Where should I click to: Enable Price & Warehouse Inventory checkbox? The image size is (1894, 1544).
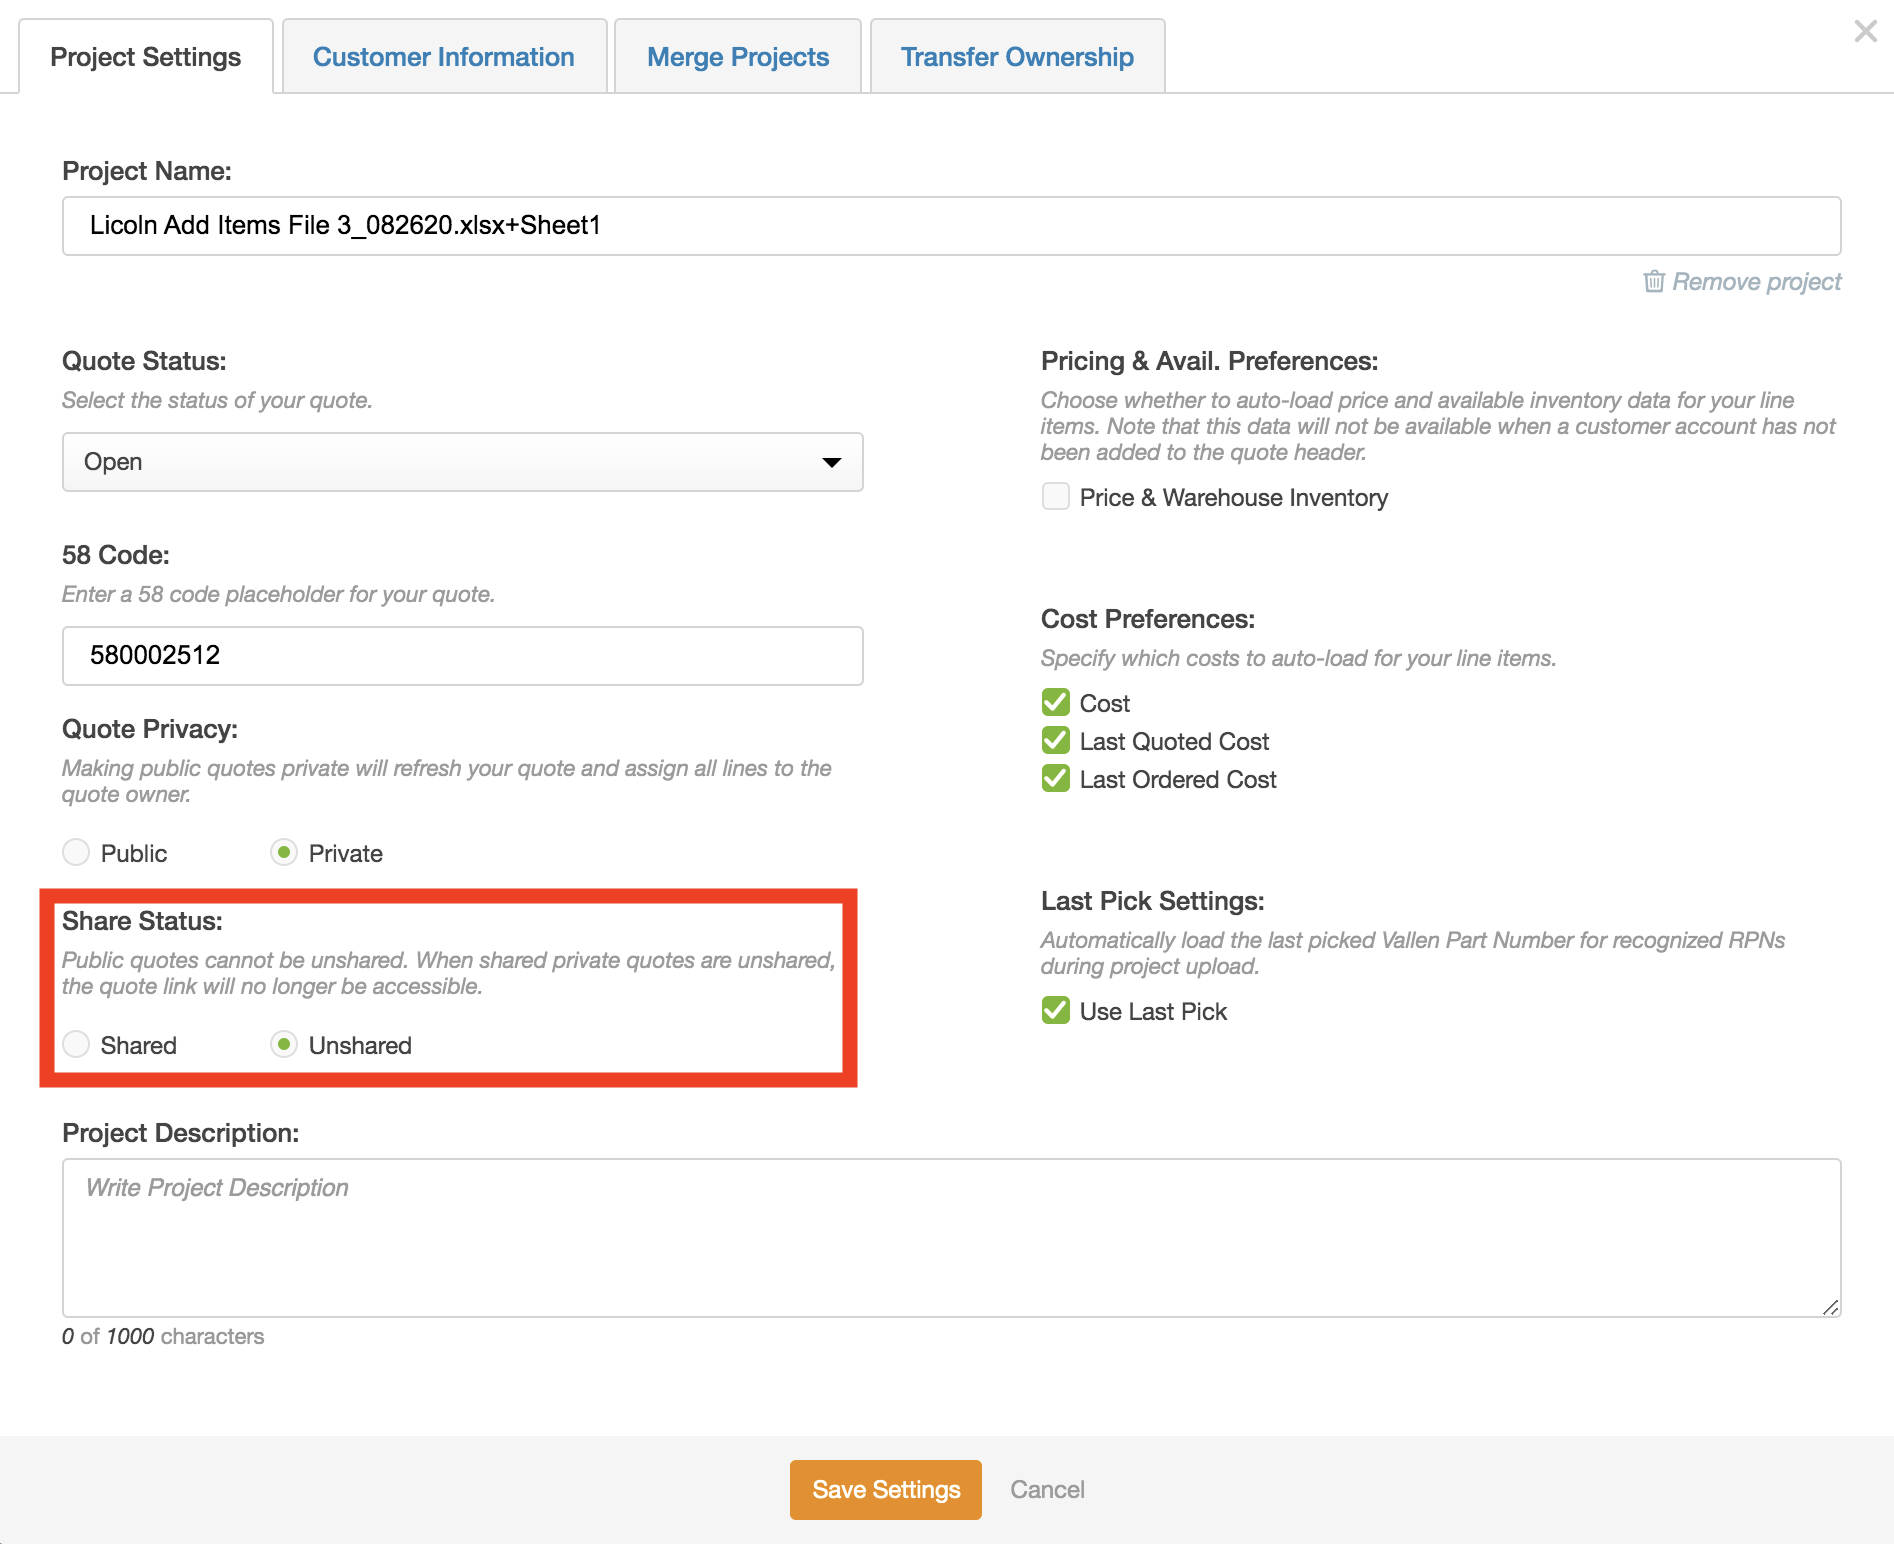tap(1056, 497)
